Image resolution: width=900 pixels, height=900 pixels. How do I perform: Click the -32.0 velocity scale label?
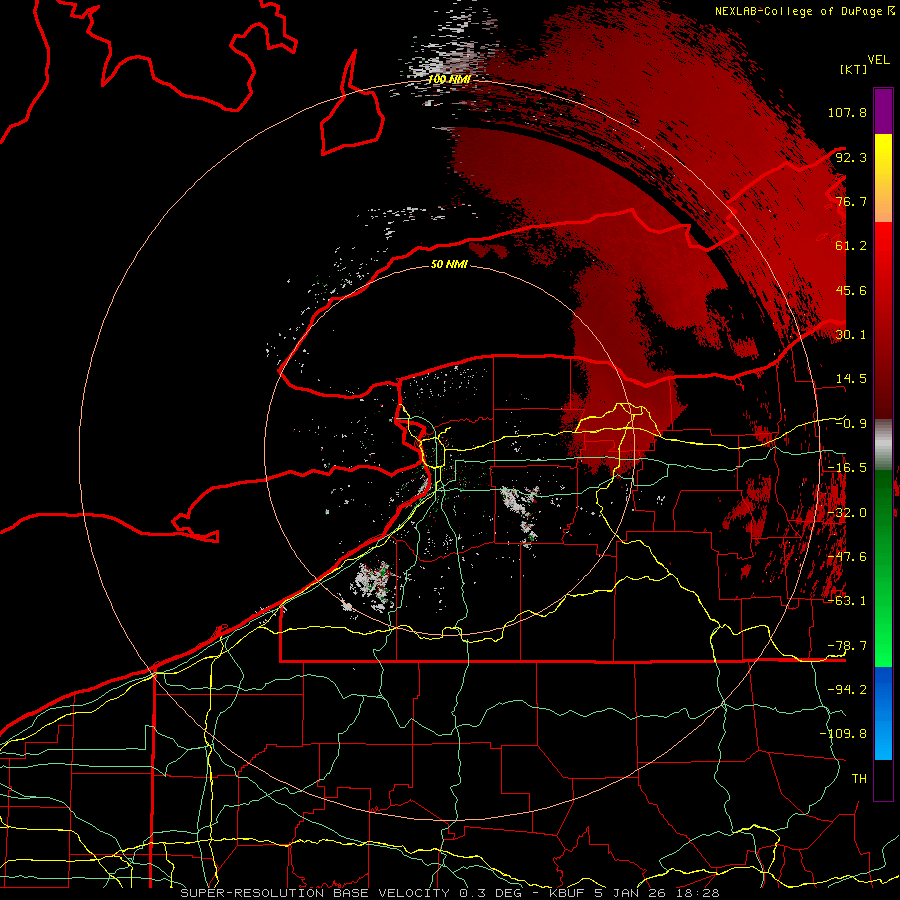tap(847, 513)
